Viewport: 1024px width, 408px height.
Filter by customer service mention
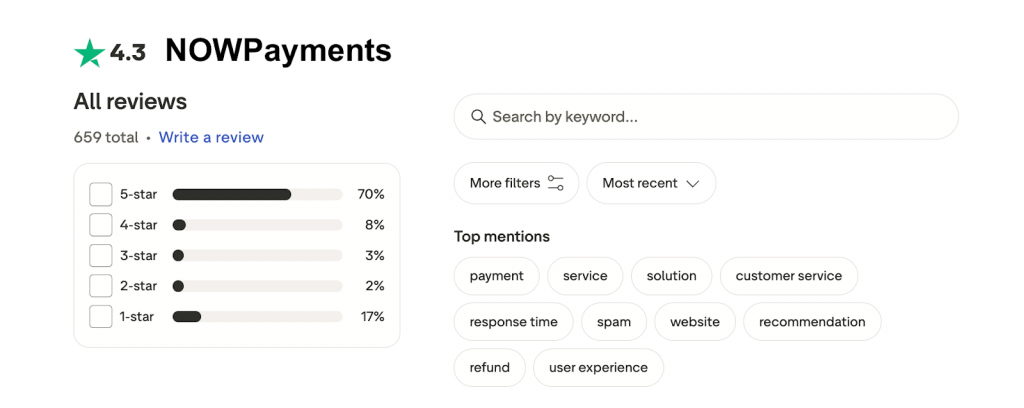point(788,276)
